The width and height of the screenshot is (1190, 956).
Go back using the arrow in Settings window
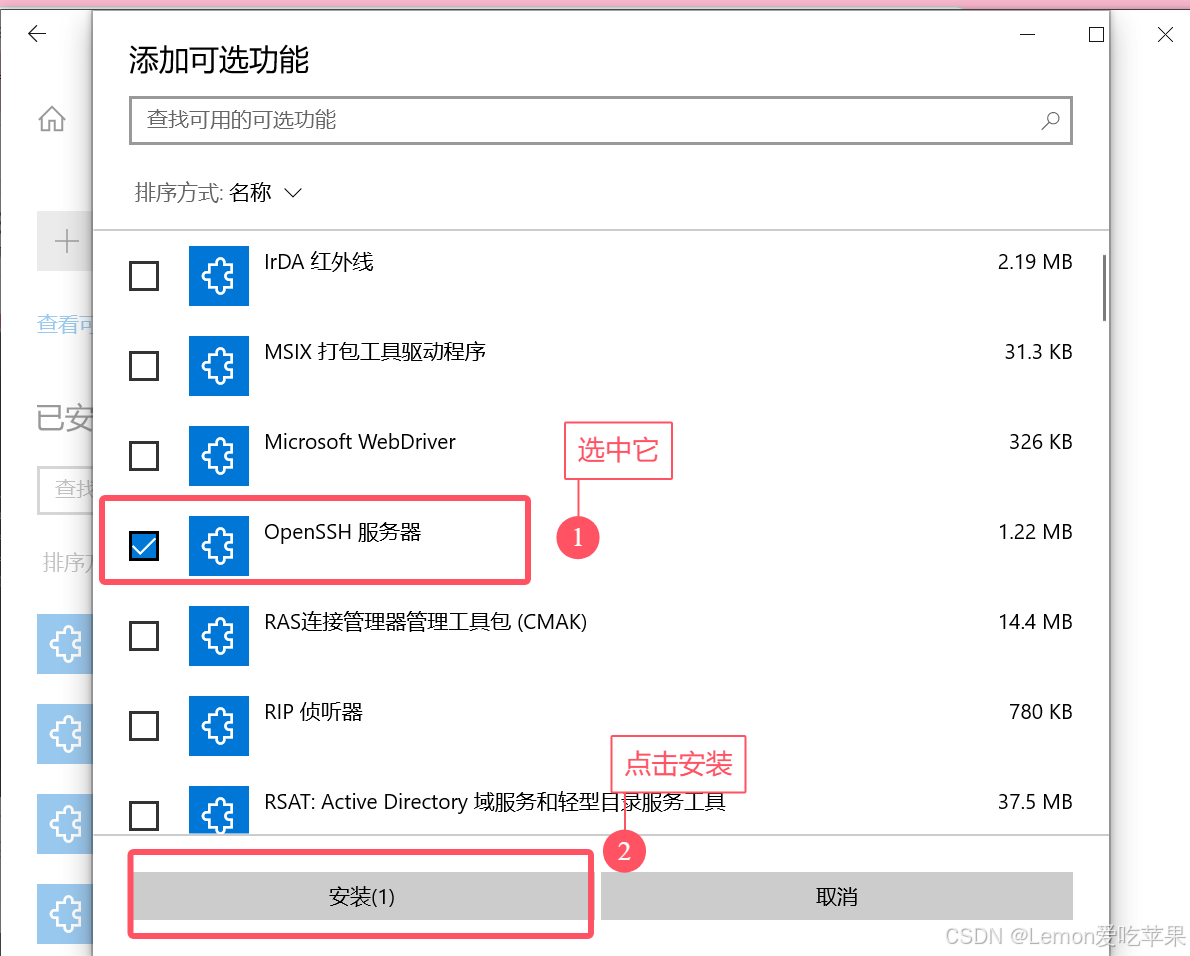[x=37, y=33]
